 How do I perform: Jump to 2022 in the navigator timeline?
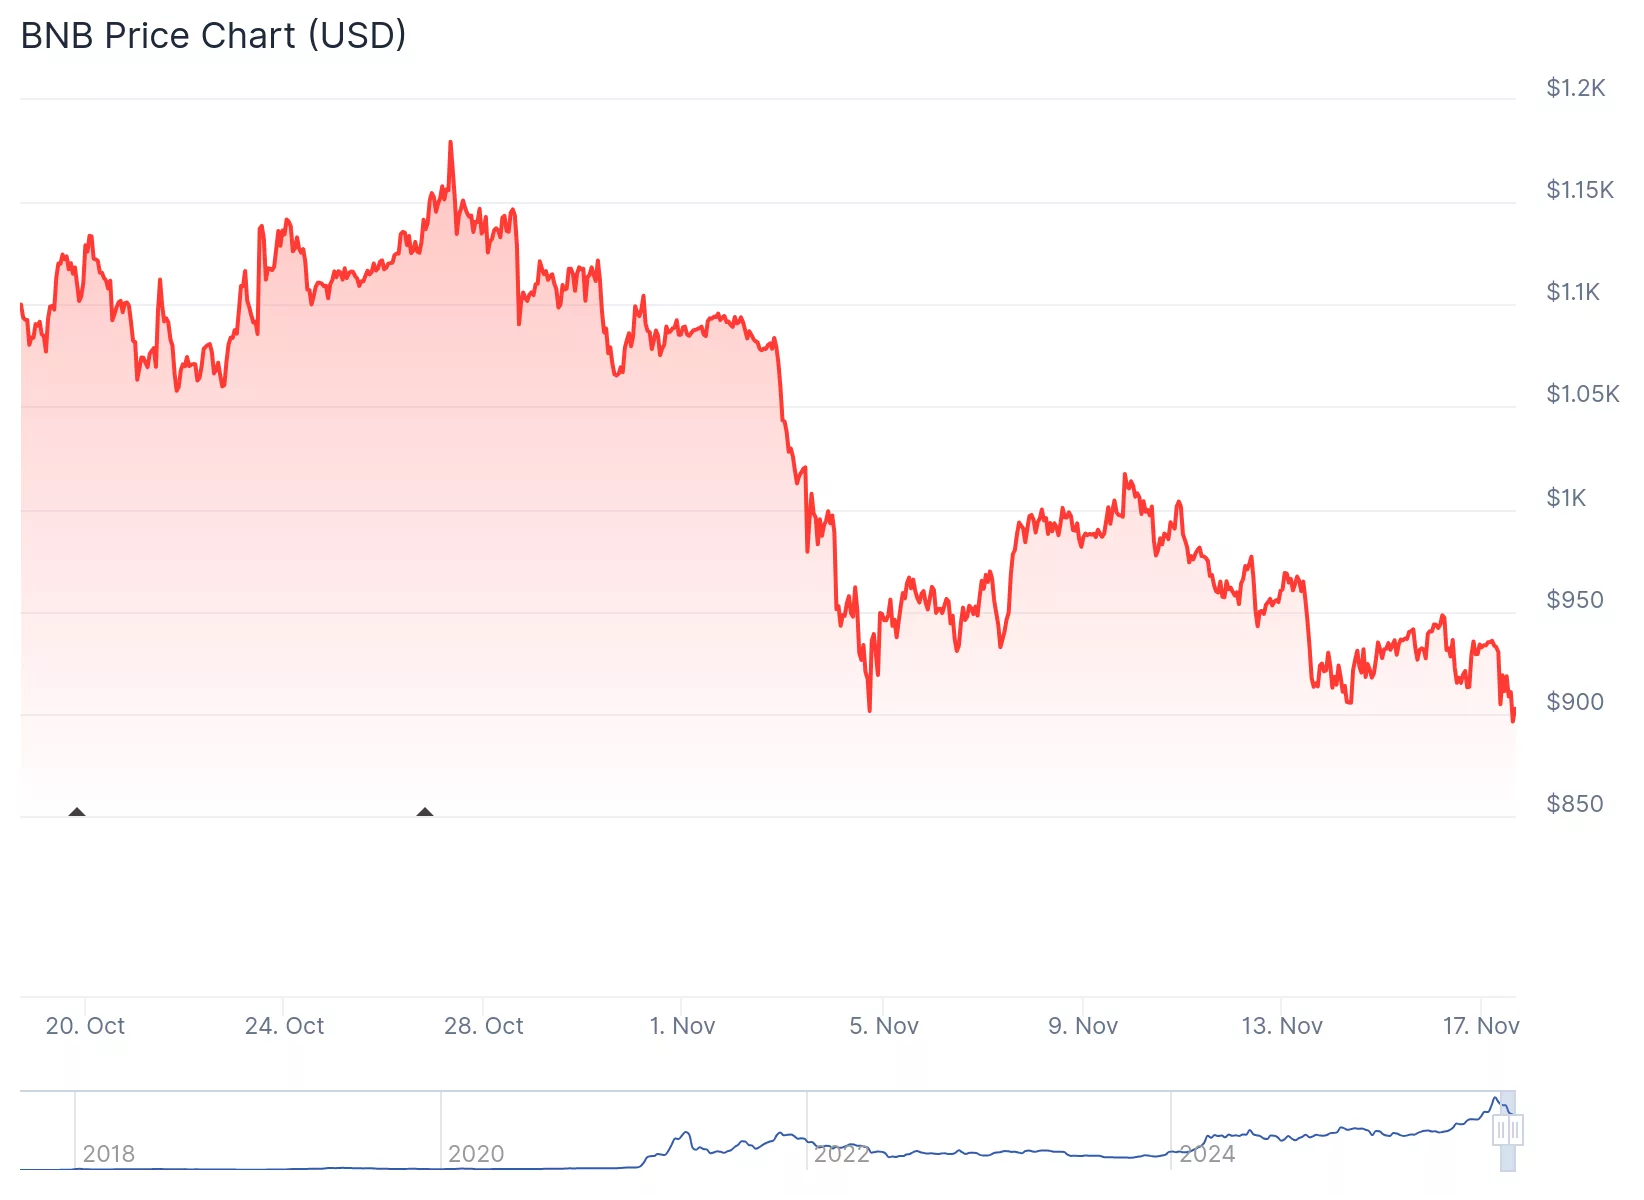coord(841,1154)
